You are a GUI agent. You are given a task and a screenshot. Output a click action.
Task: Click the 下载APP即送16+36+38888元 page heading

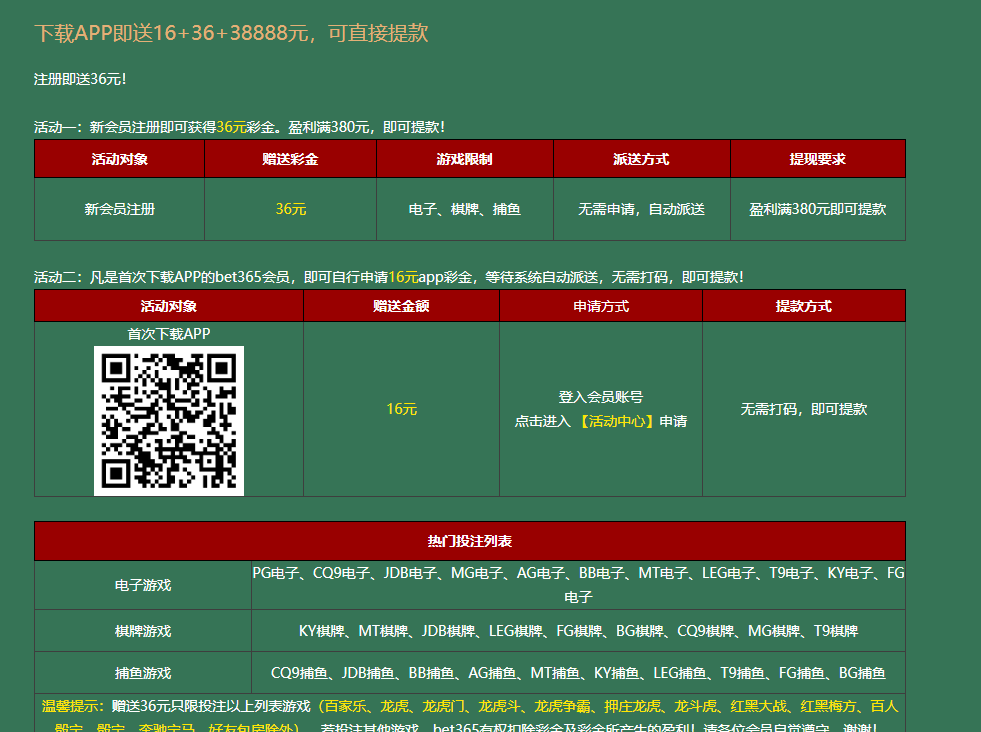(231, 32)
